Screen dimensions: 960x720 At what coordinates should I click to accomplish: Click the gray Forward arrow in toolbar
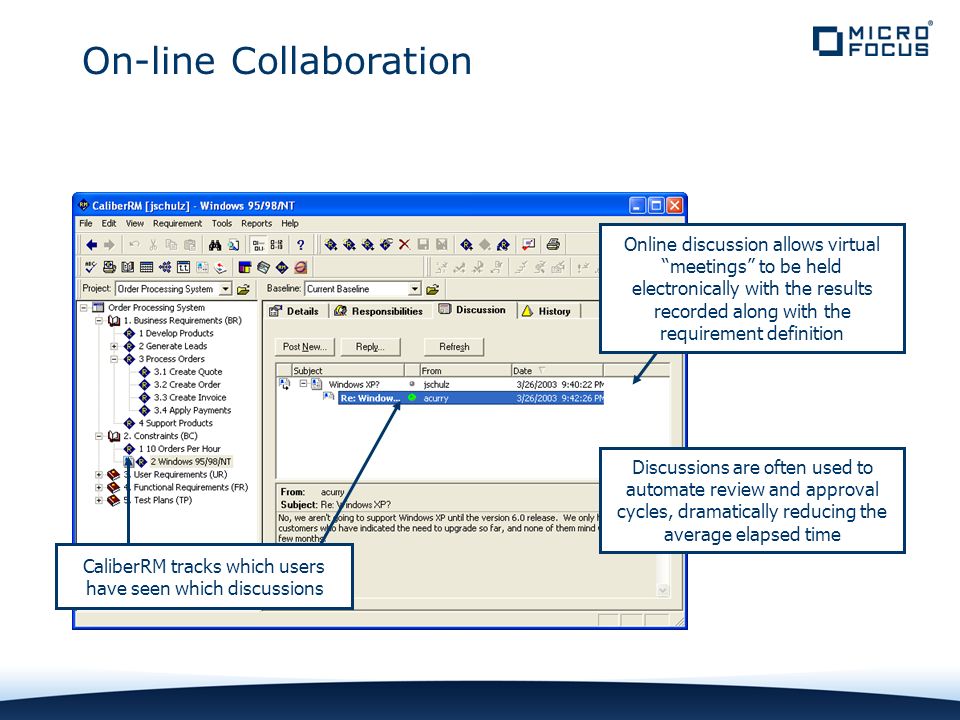point(109,245)
